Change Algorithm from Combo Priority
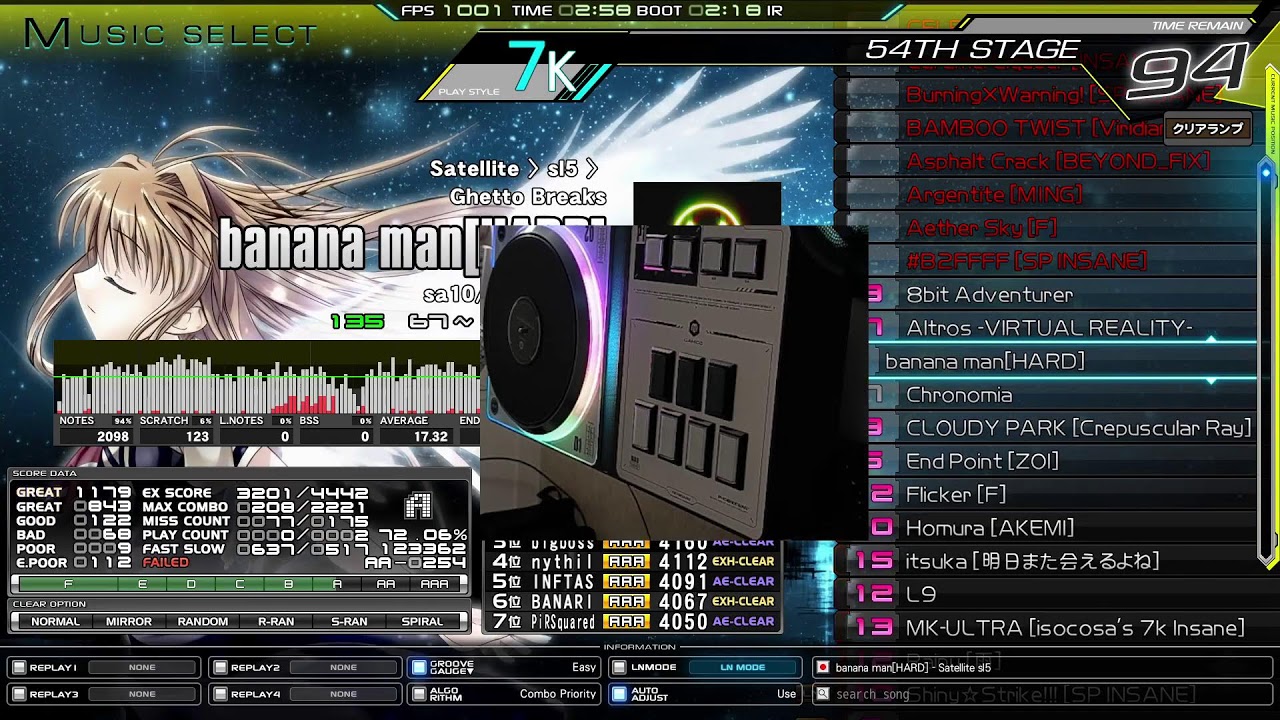This screenshot has width=1280, height=720. (558, 694)
